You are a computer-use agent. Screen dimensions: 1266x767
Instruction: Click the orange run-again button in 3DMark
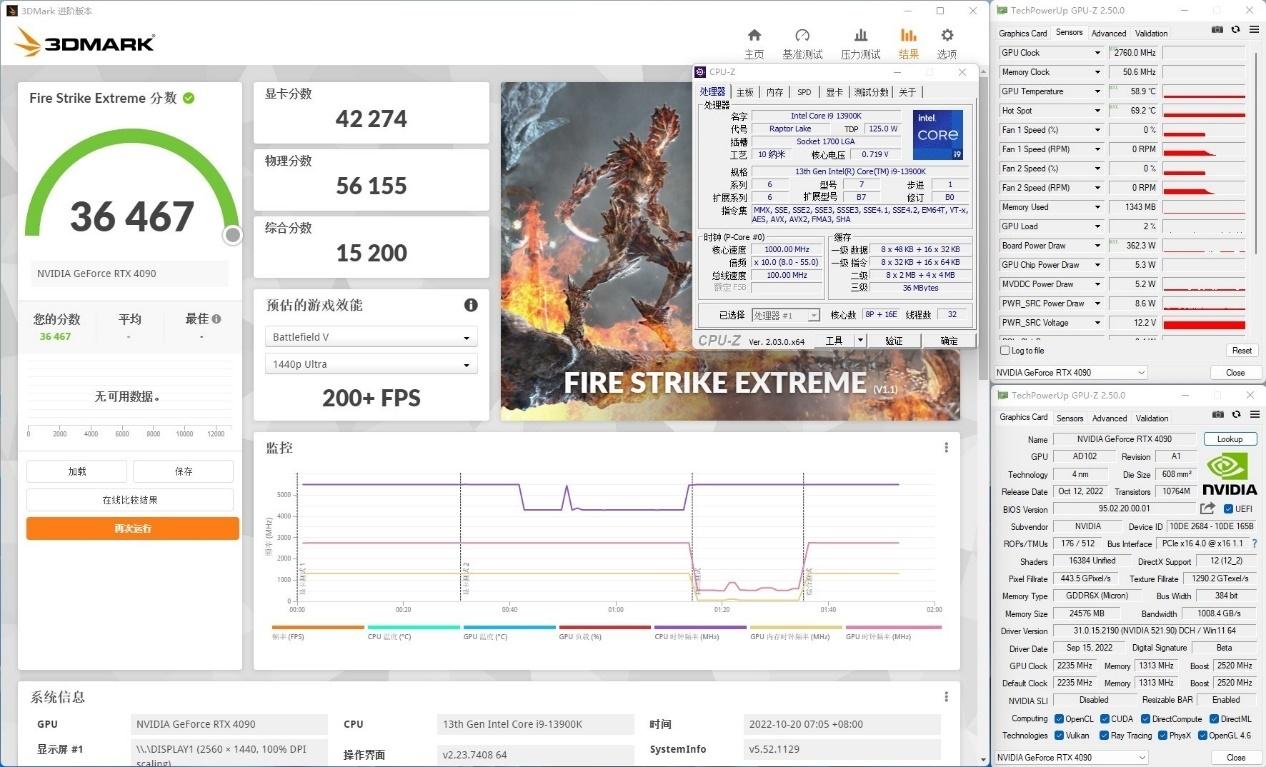132,528
